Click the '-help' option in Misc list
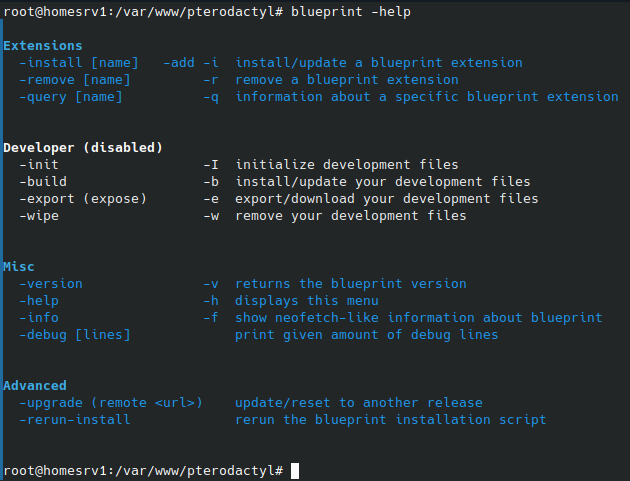Image resolution: width=630 pixels, height=481 pixels. coord(39,301)
